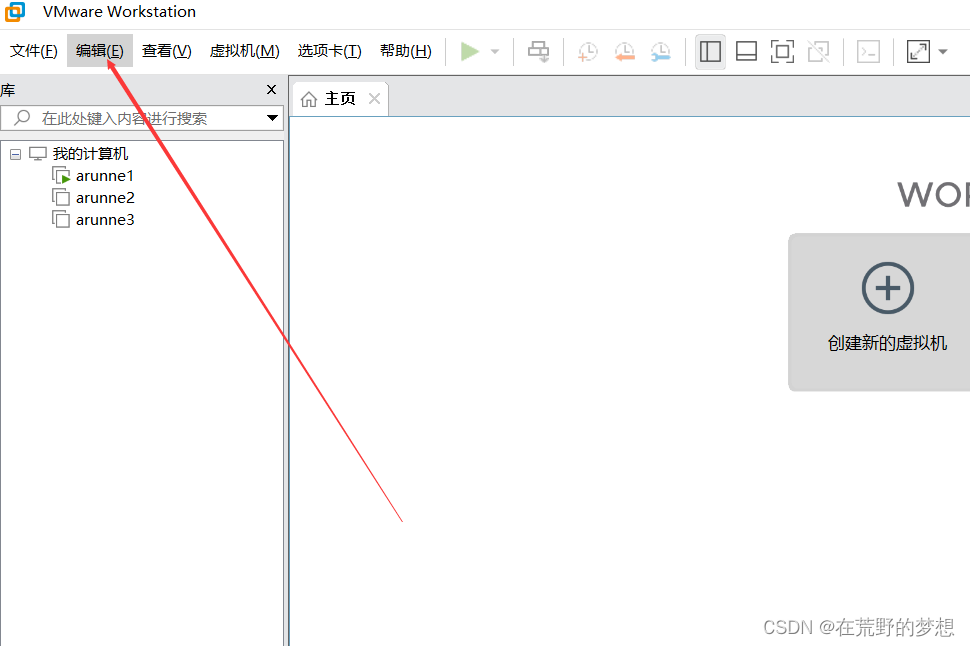This screenshot has height=646, width=970.
Task: Select 我的计算机 in the library tree
Action: pos(90,153)
